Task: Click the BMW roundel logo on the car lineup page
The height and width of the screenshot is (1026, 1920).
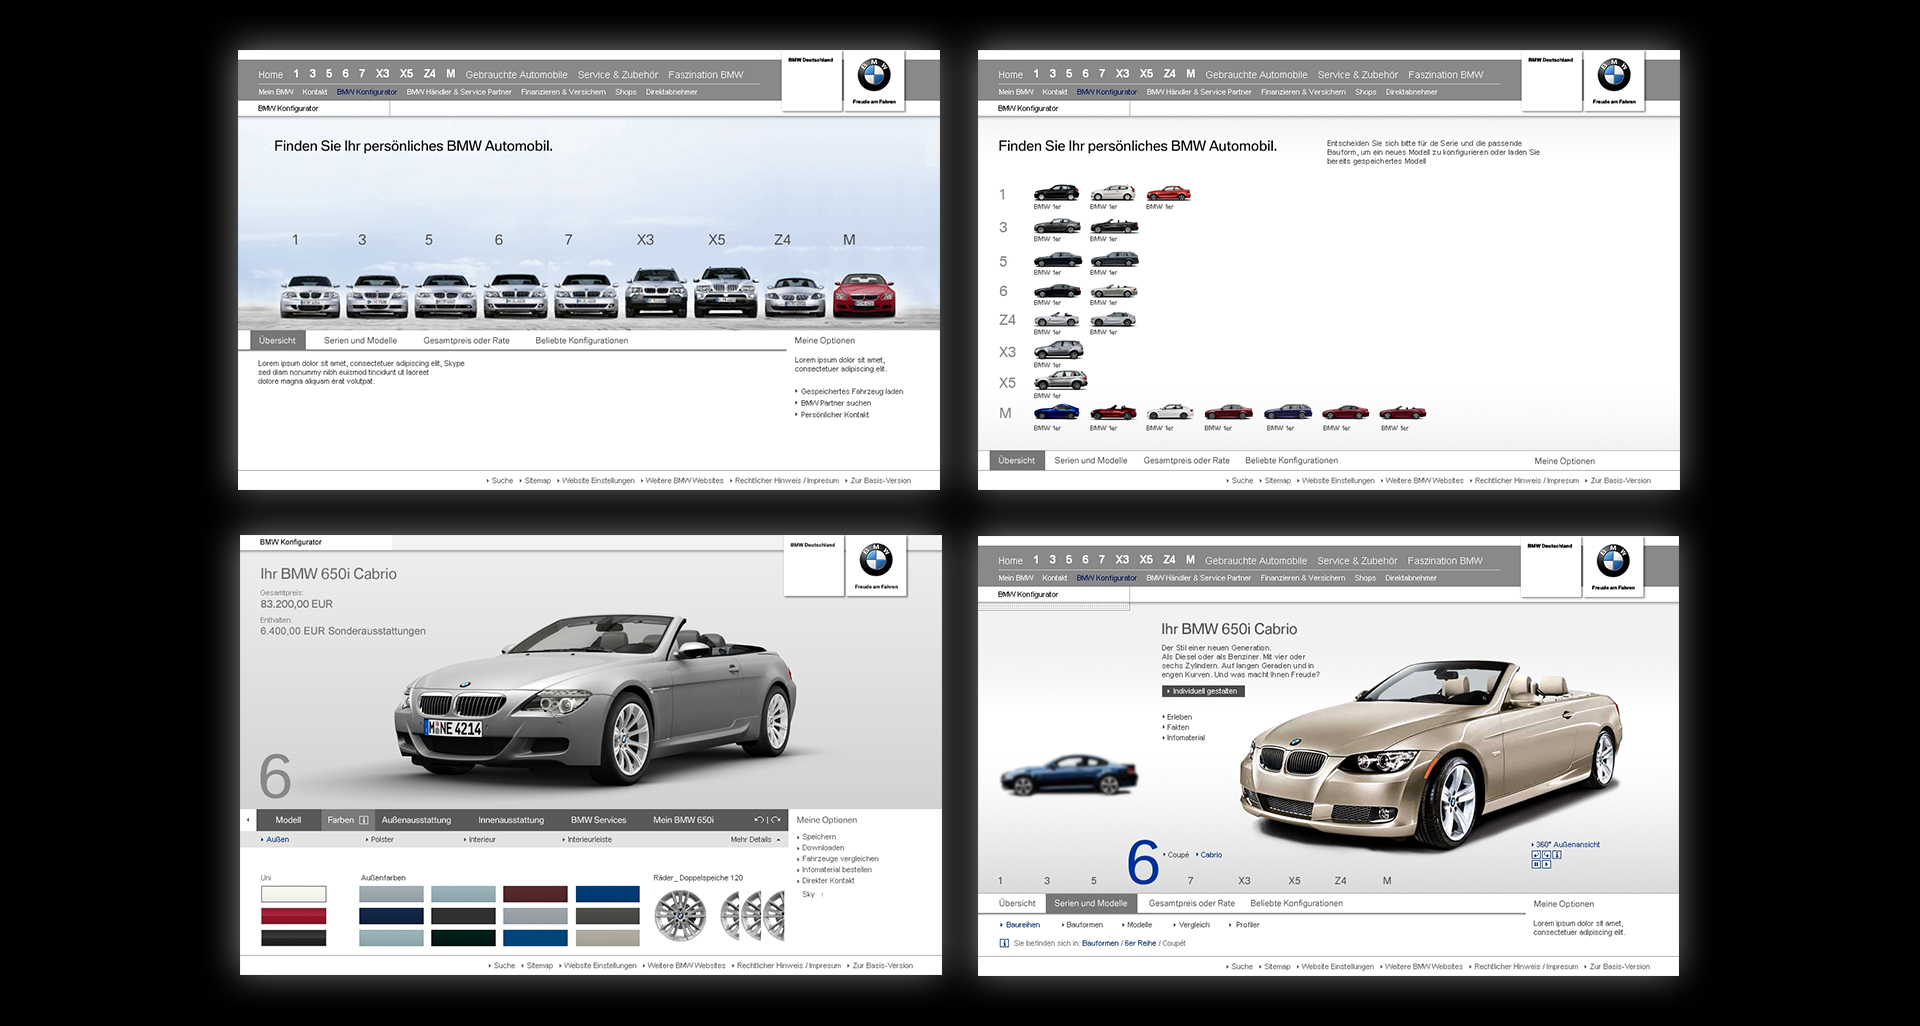Action: [x=874, y=75]
